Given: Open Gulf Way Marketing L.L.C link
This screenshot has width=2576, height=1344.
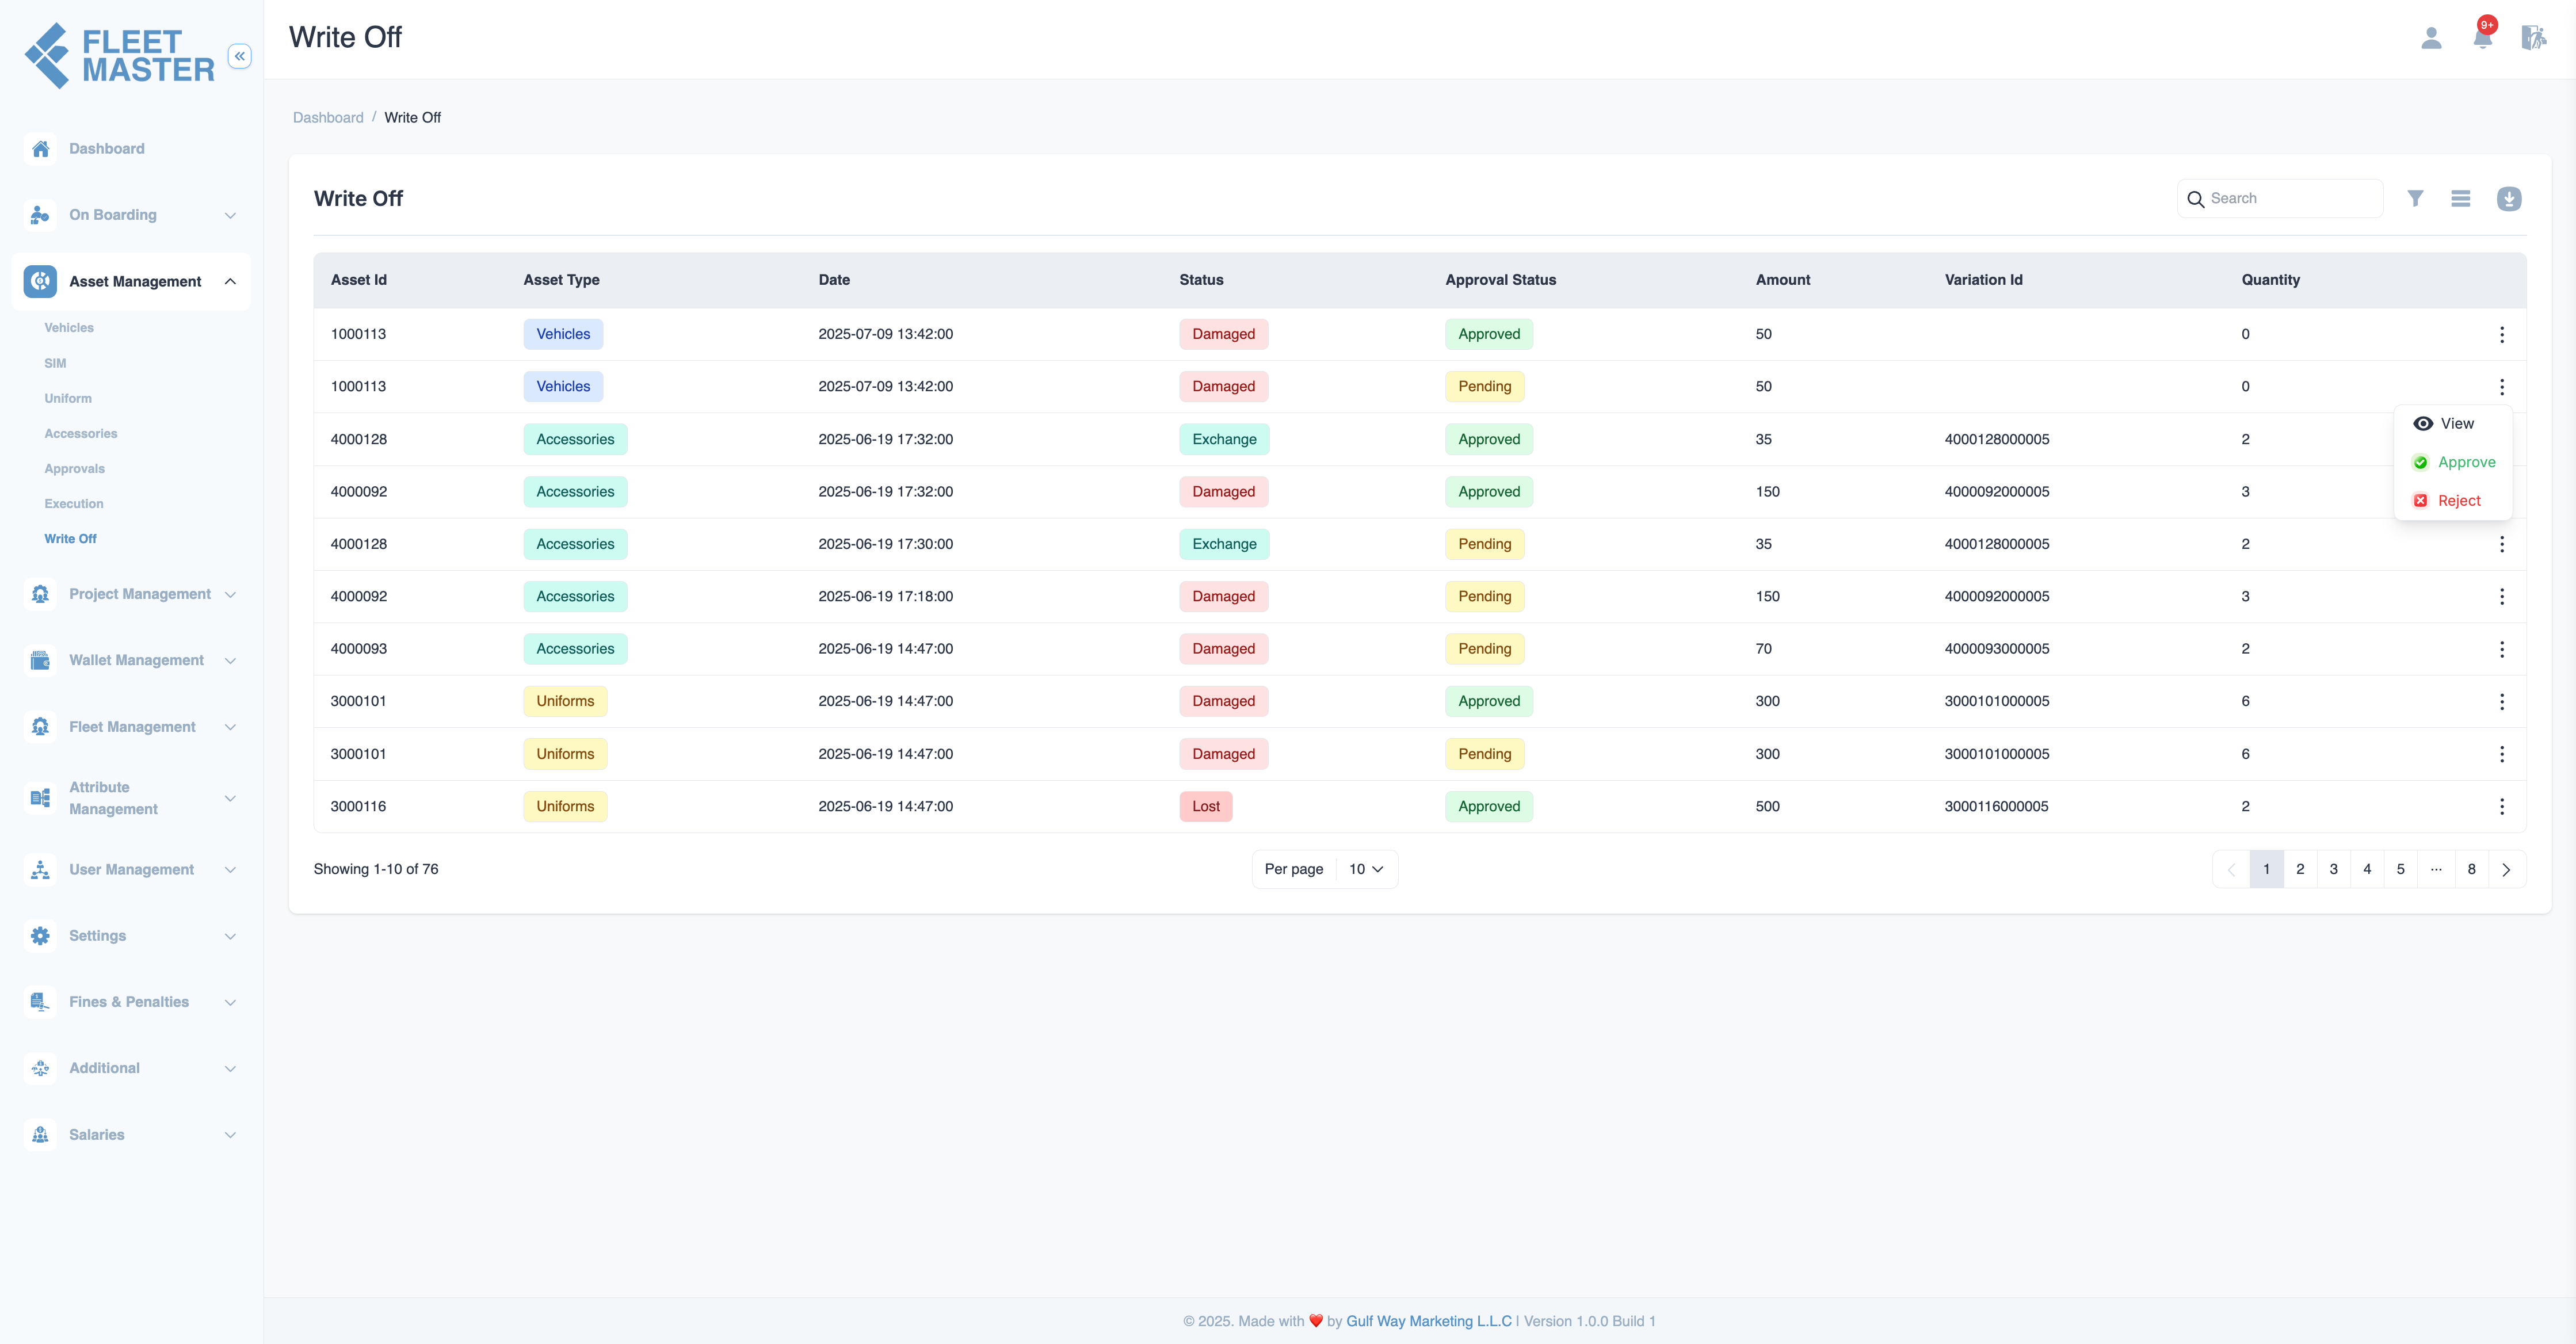Looking at the screenshot, I should coord(1429,1321).
